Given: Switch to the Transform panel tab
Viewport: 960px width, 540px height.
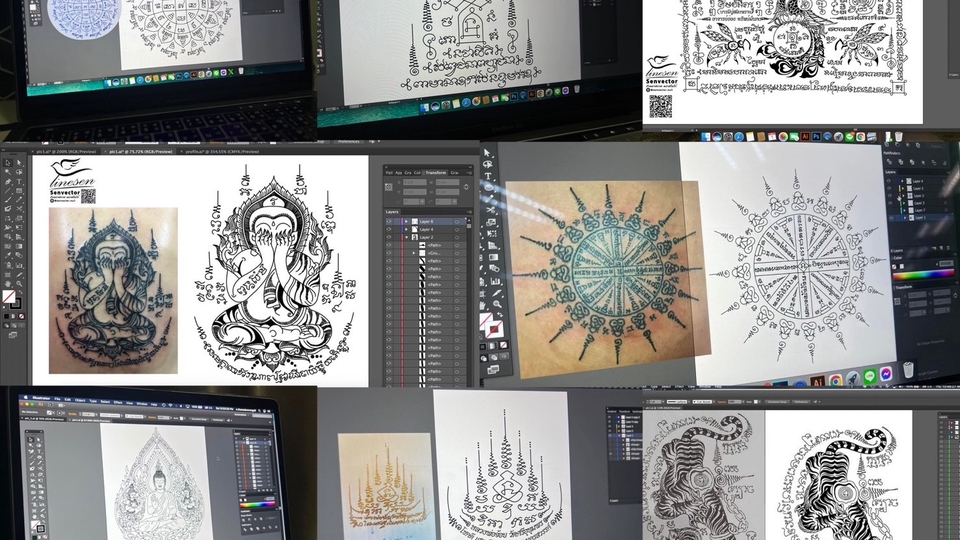Looking at the screenshot, I should (x=436, y=173).
